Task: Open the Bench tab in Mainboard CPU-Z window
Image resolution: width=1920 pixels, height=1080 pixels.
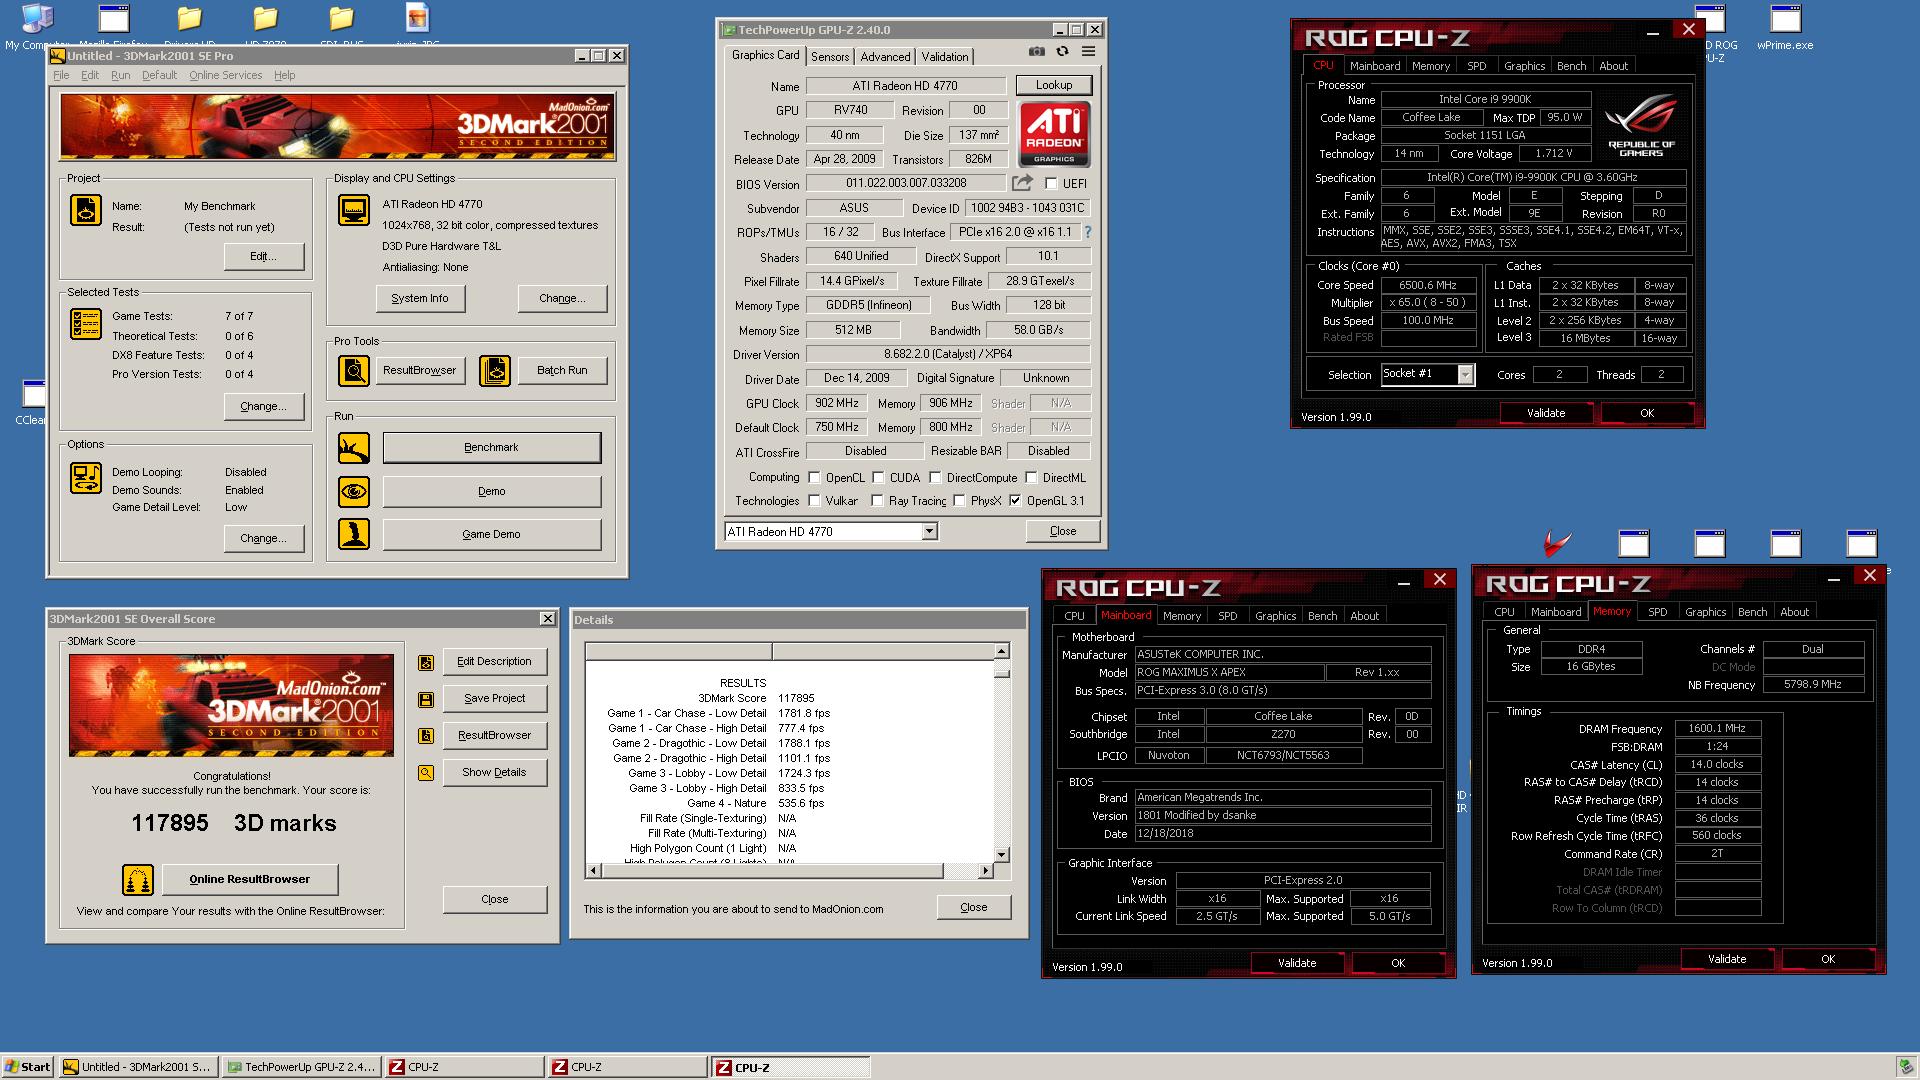Action: click(x=1322, y=616)
